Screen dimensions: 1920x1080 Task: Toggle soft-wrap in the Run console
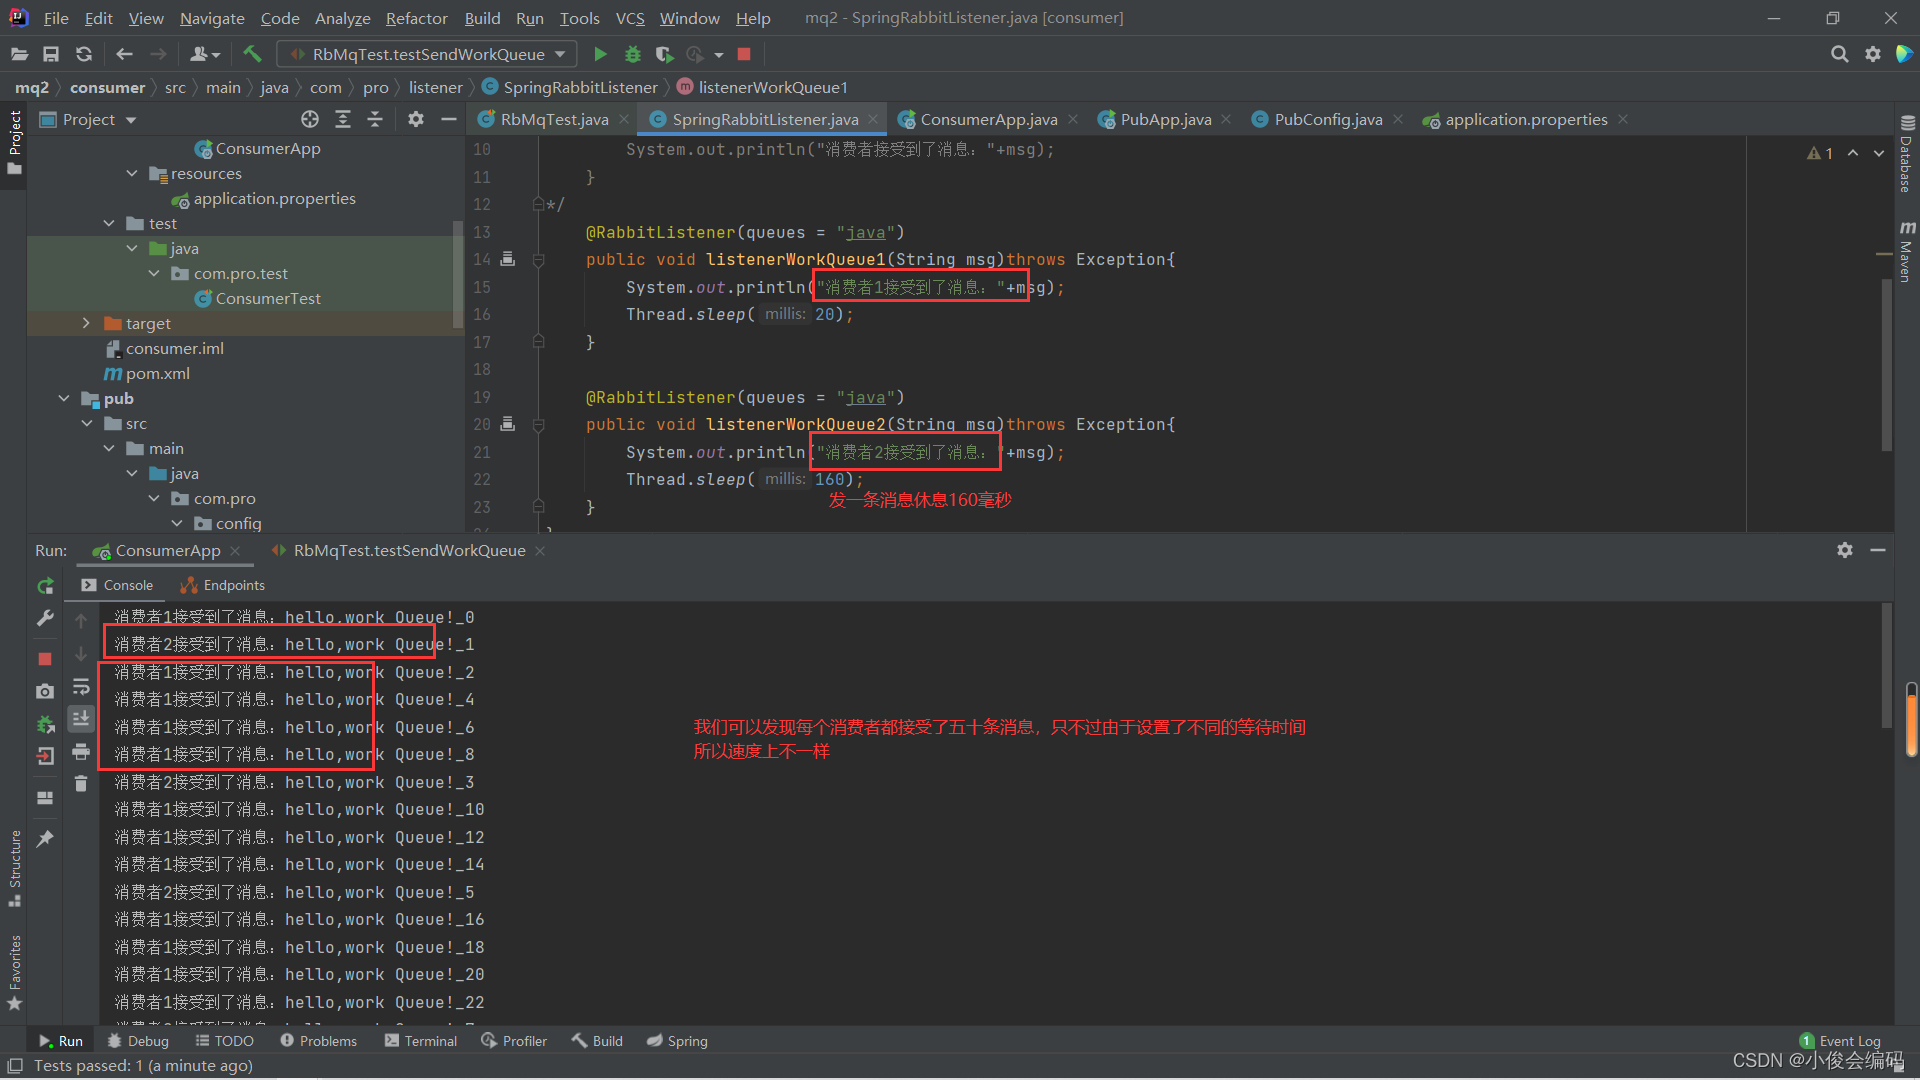coord(81,687)
